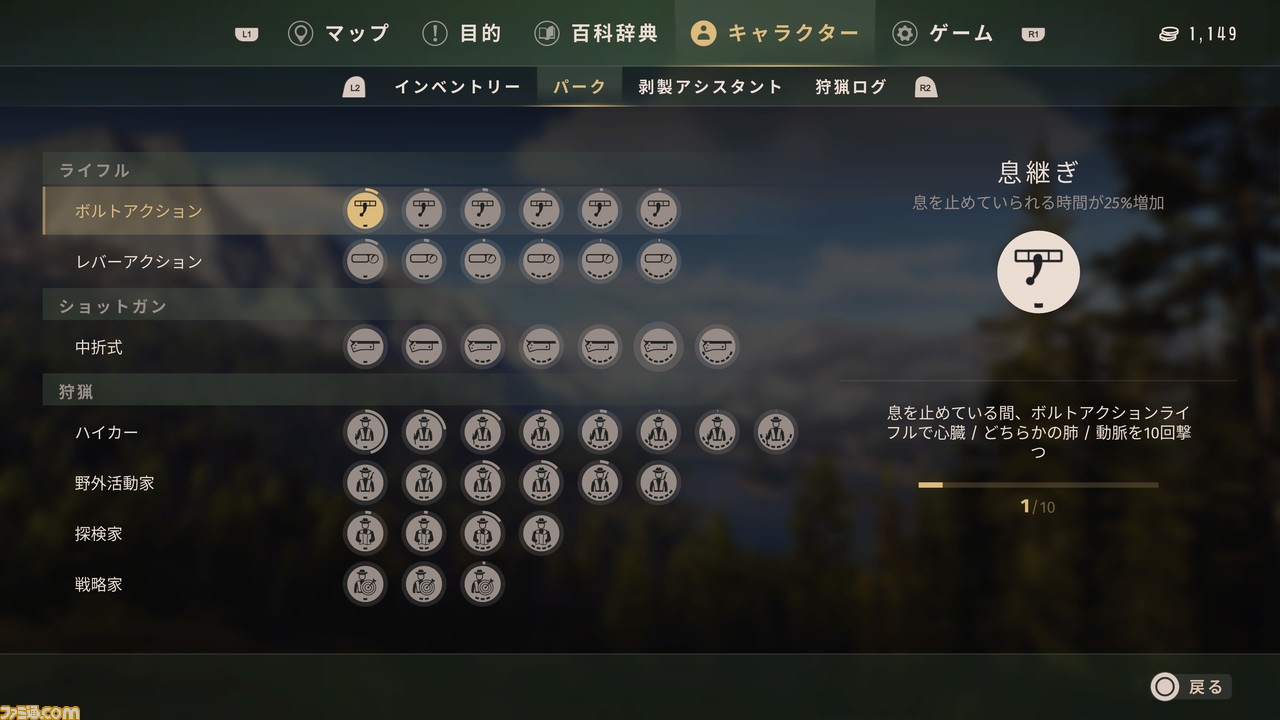Select the first レバーアクション perk icon

(365, 261)
